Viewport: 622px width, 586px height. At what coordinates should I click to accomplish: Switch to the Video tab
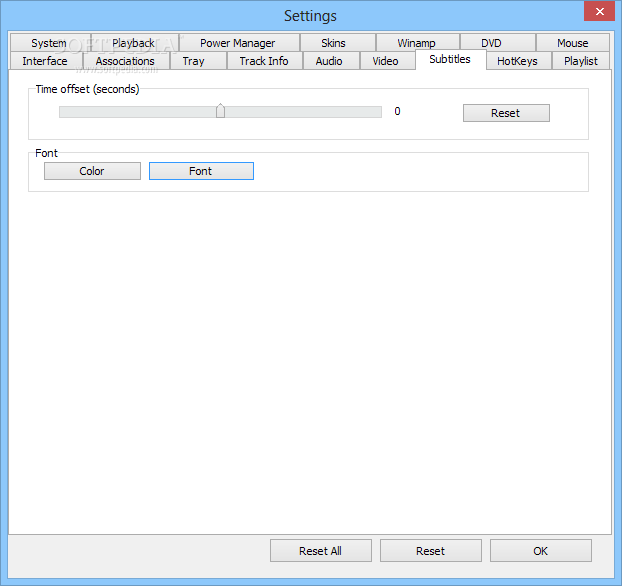[x=386, y=61]
